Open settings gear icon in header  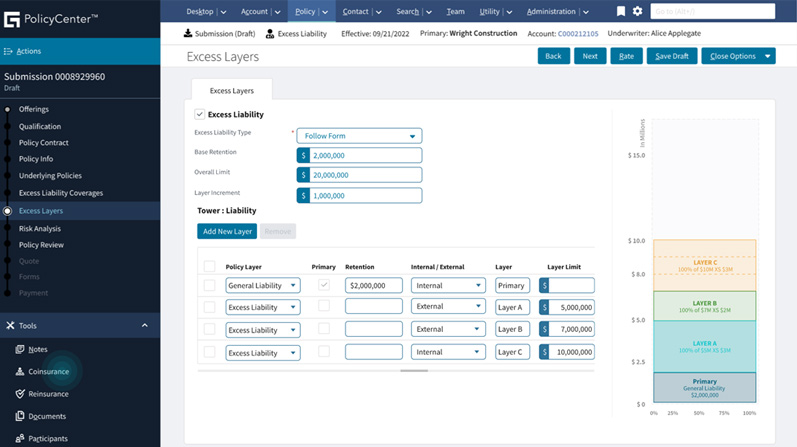point(638,12)
